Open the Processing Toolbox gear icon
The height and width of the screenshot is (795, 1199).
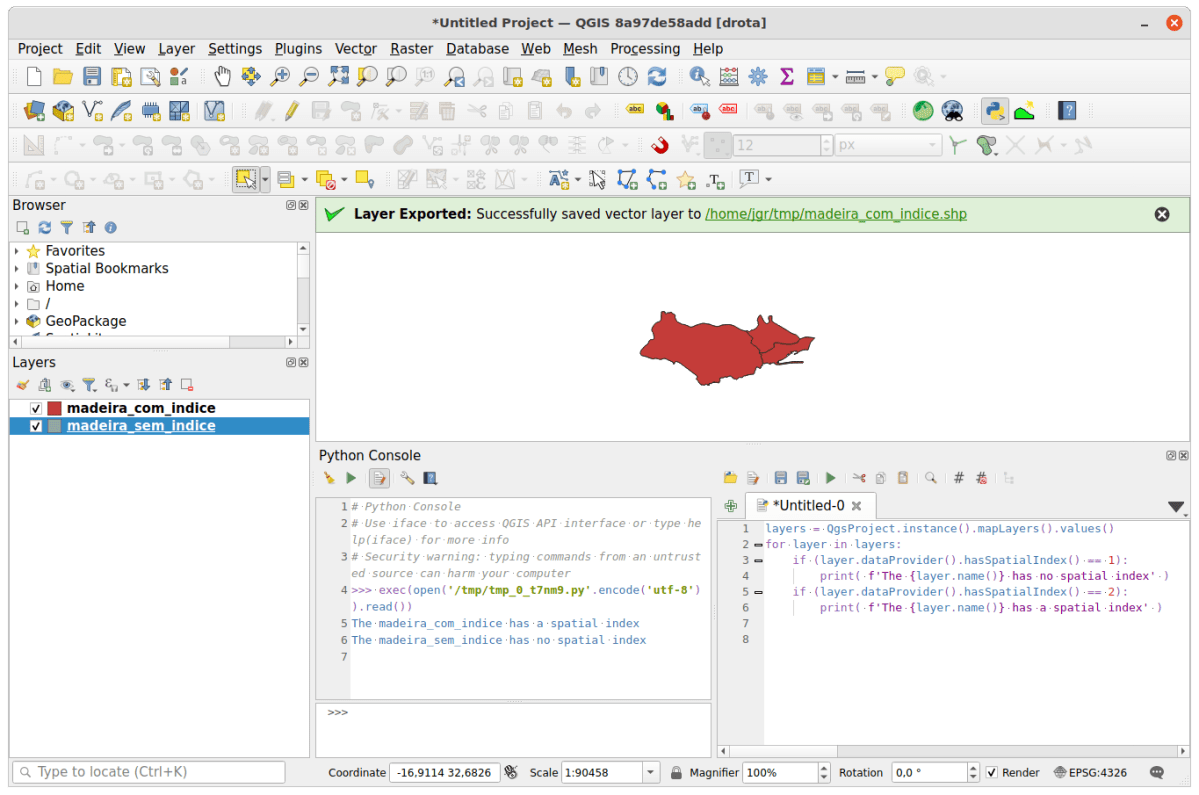[758, 76]
